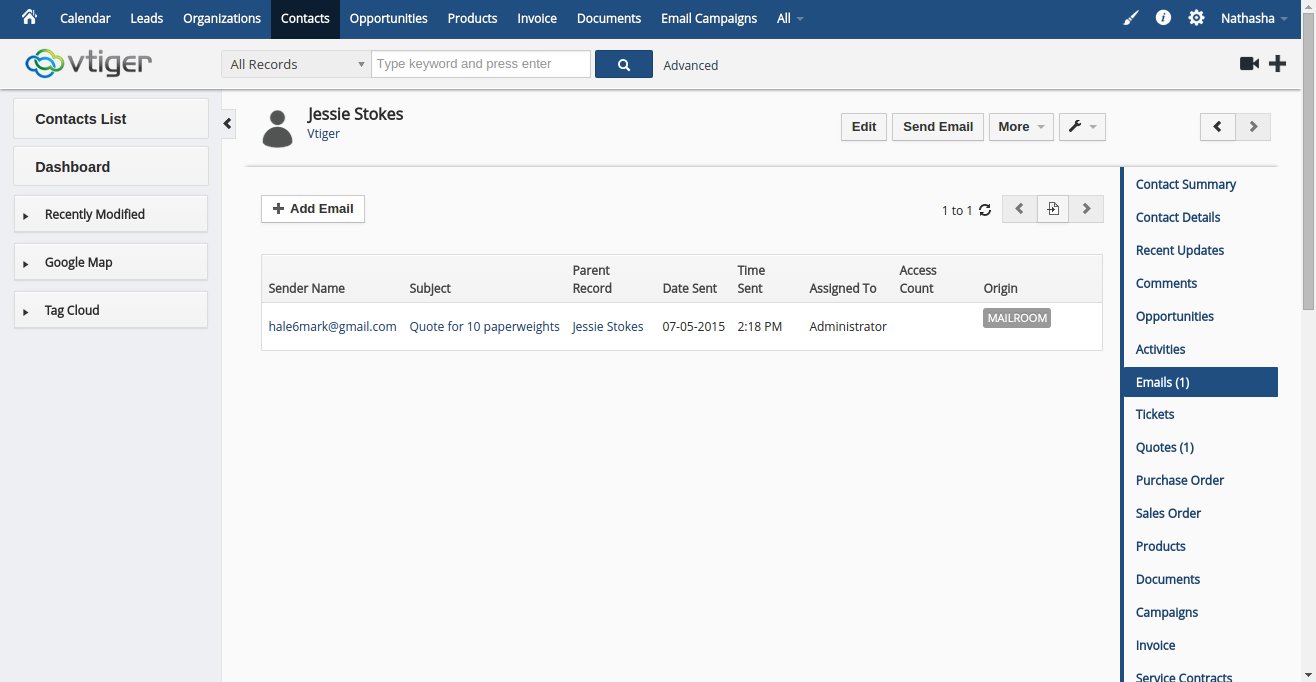The image size is (1316, 682).
Task: Click the Send Email button
Action: coord(937,127)
